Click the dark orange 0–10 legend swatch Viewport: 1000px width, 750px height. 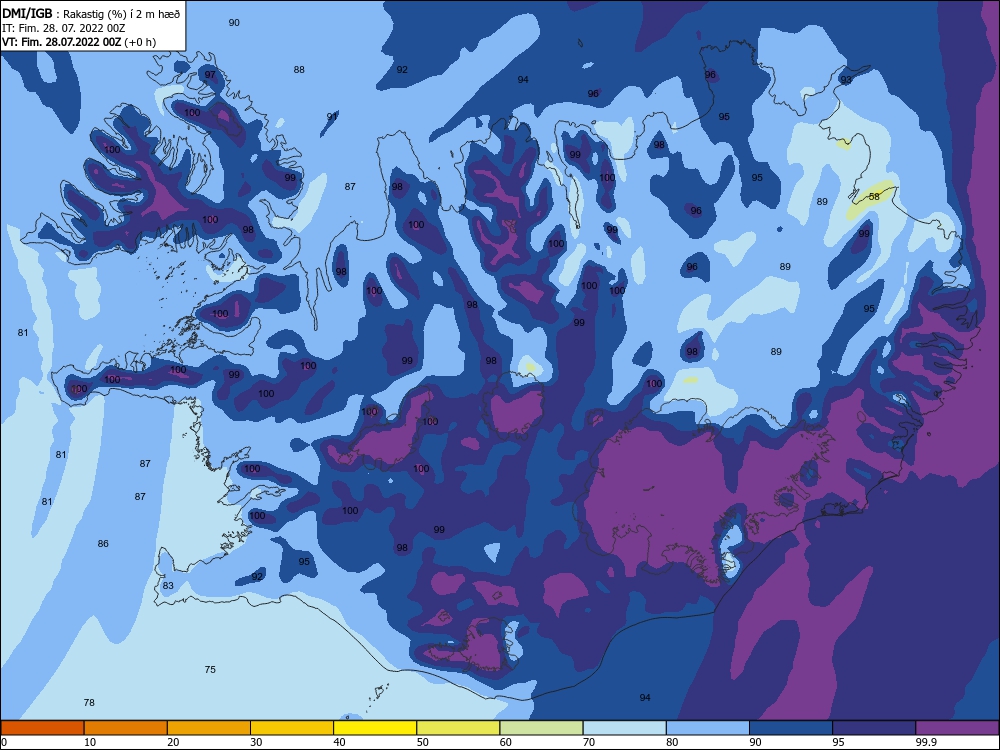42,728
